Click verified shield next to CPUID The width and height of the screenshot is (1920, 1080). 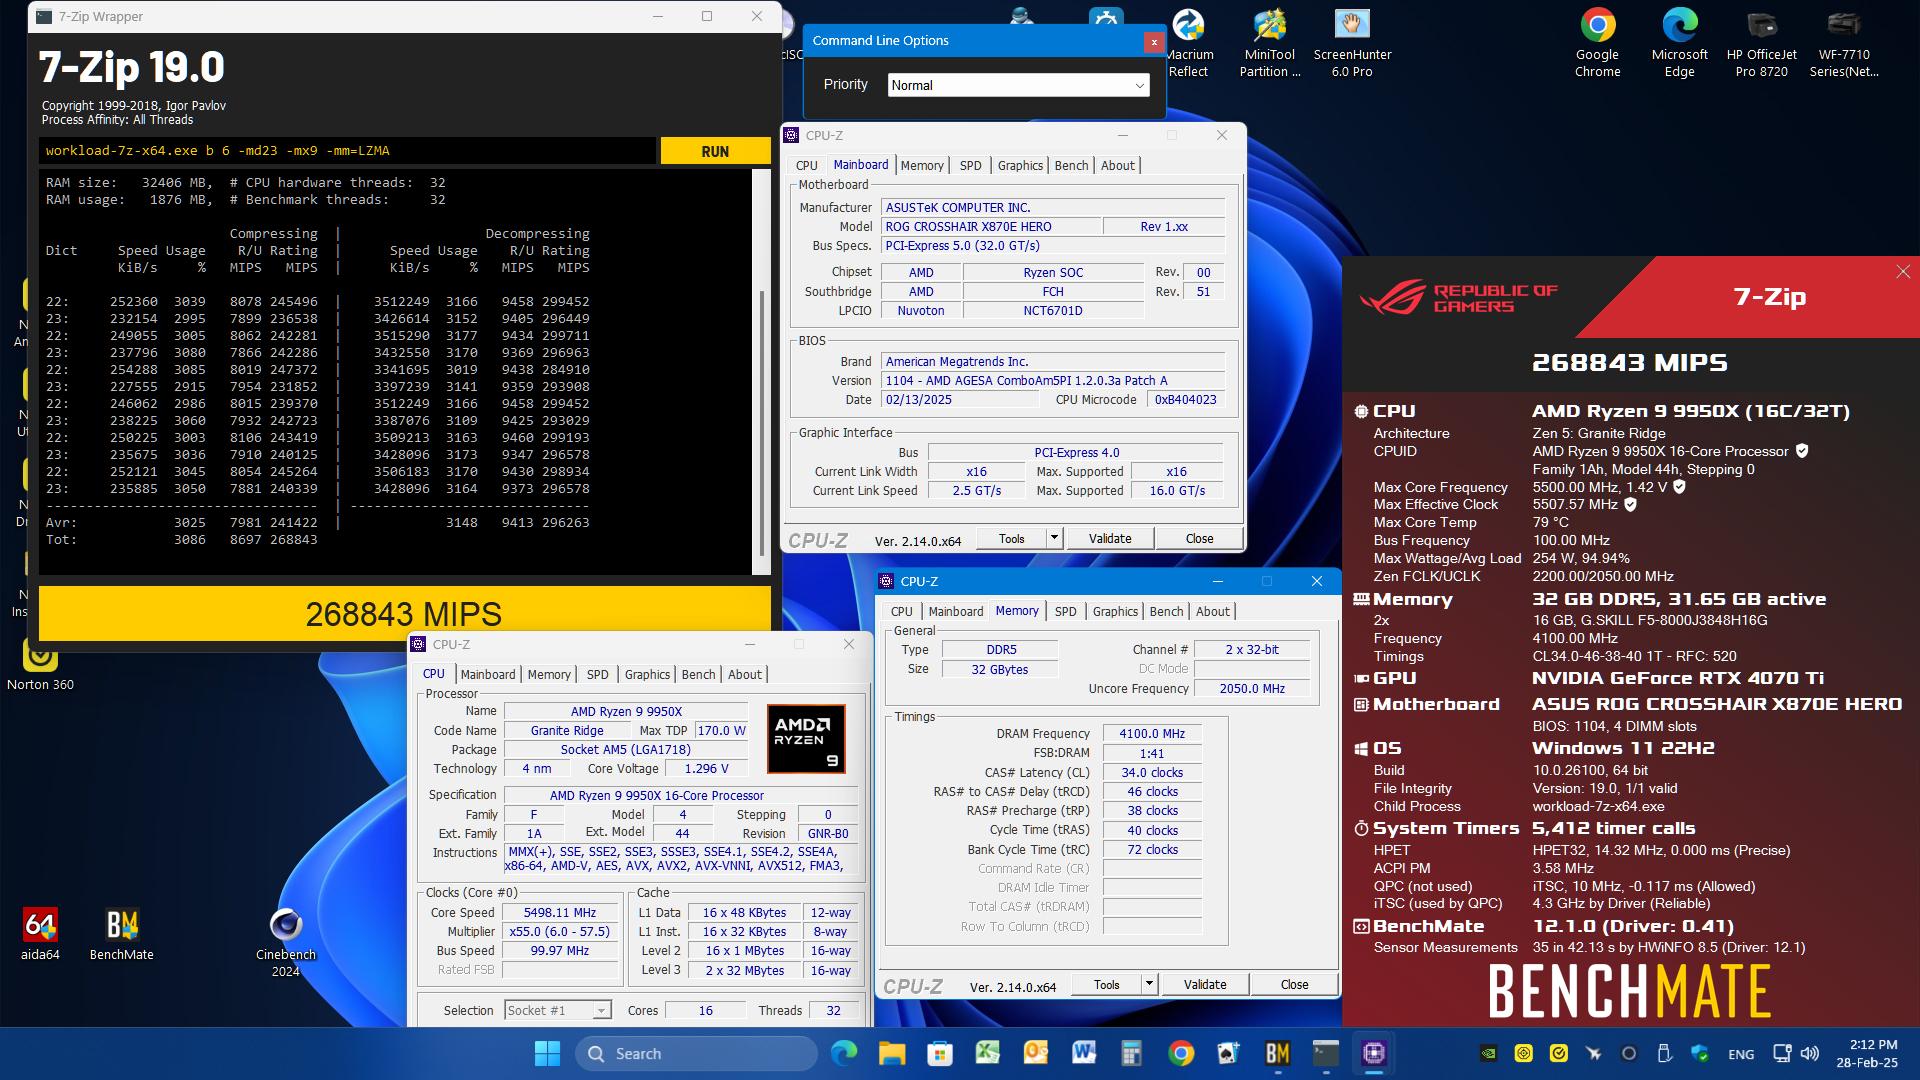[x=1802, y=451]
